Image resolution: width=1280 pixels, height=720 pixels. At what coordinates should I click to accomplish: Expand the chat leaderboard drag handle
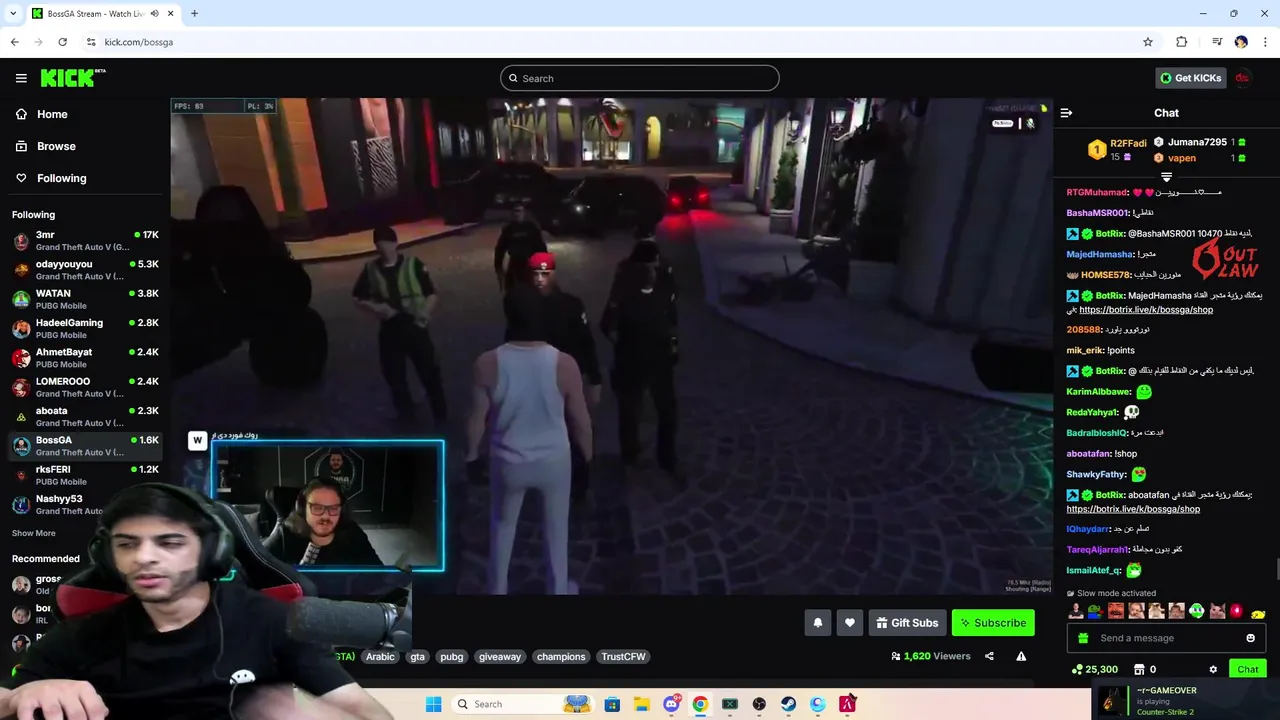pos(1166,176)
